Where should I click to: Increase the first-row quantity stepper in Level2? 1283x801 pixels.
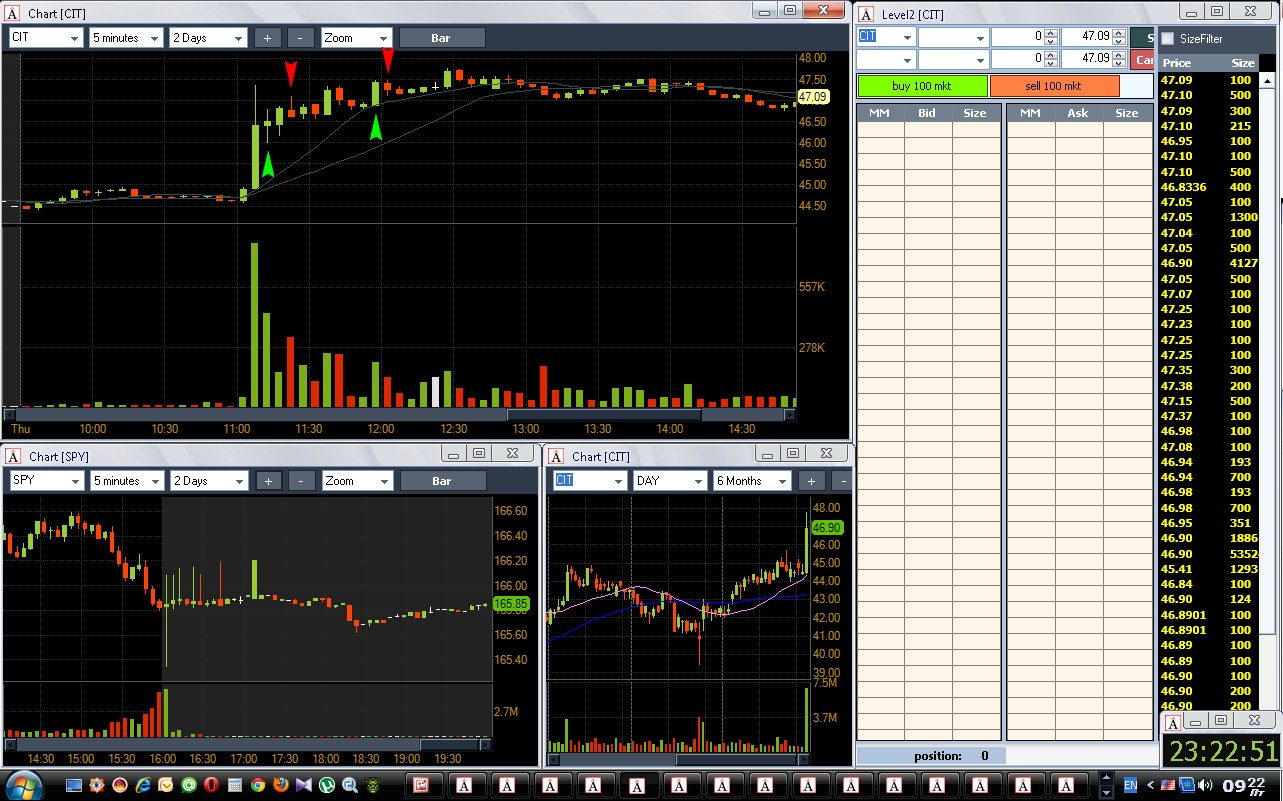pyautogui.click(x=1049, y=32)
